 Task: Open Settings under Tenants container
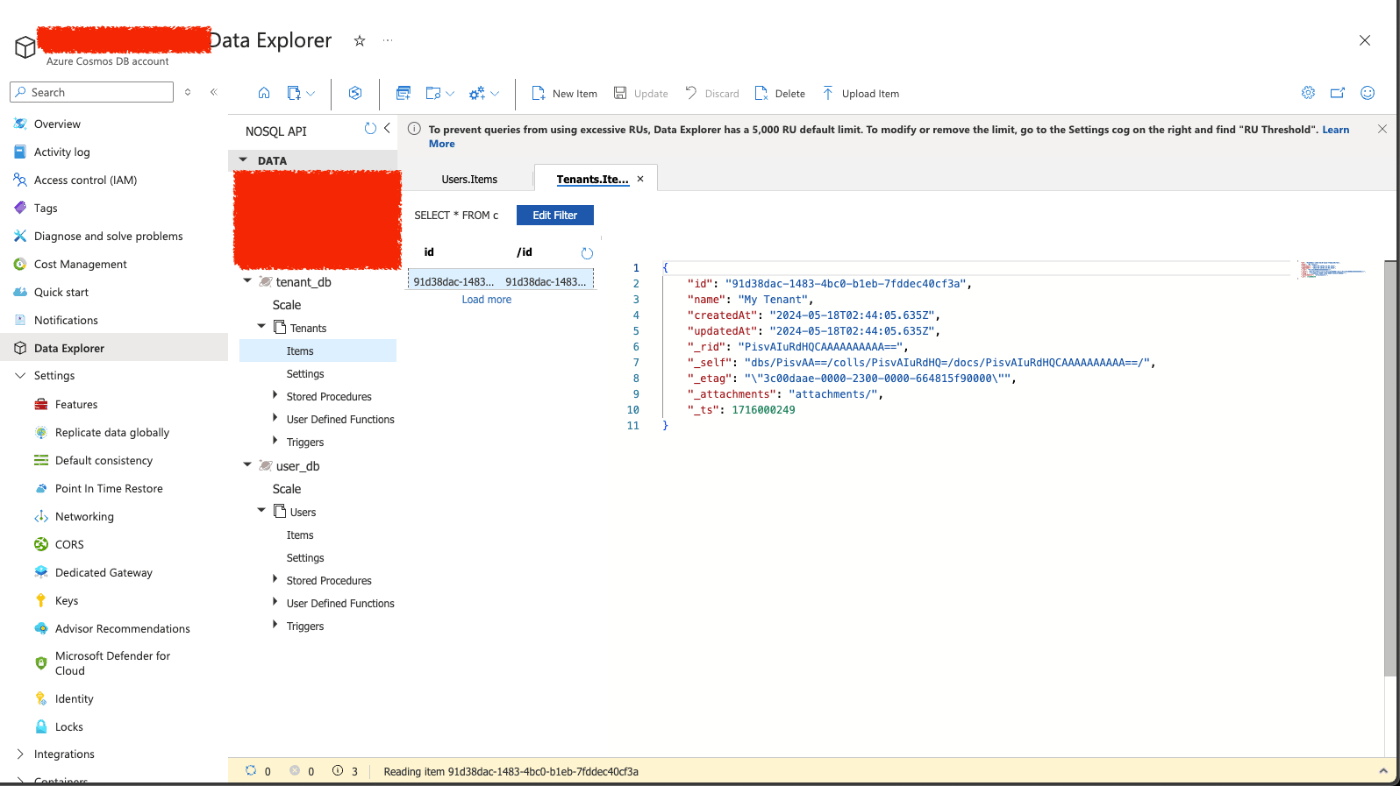(x=305, y=374)
